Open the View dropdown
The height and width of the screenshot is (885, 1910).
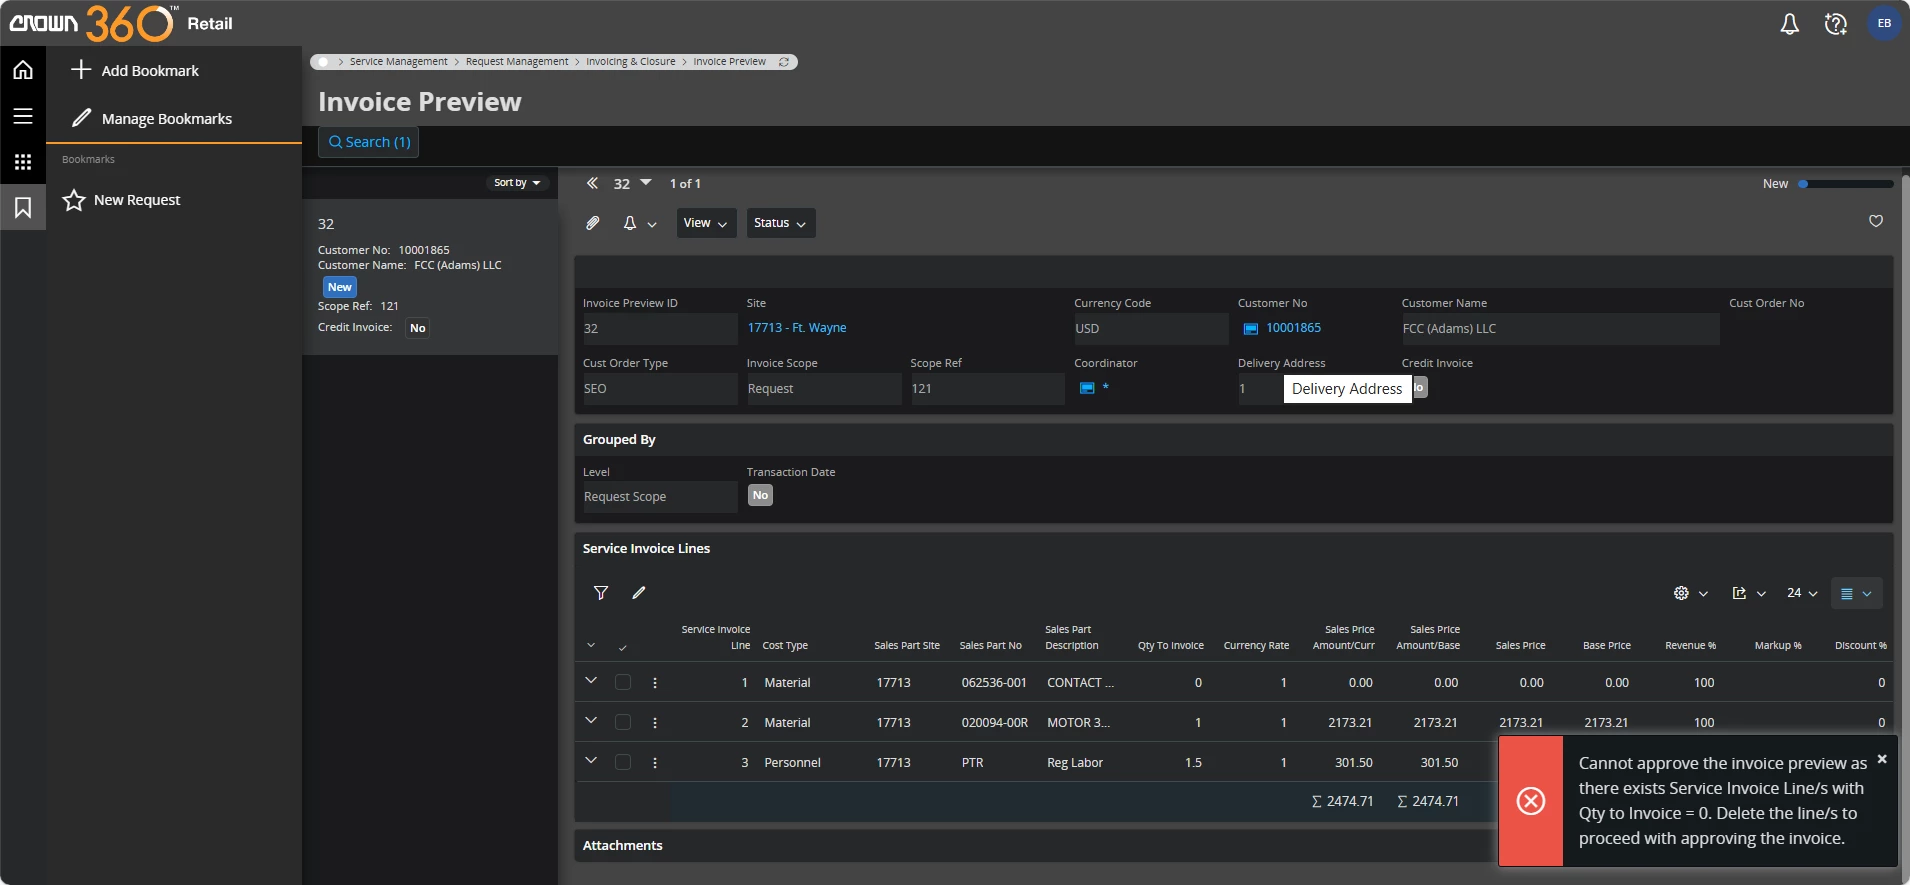tap(705, 223)
